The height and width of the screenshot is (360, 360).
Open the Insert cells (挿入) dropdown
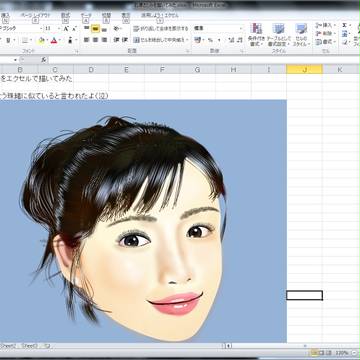coord(325,25)
